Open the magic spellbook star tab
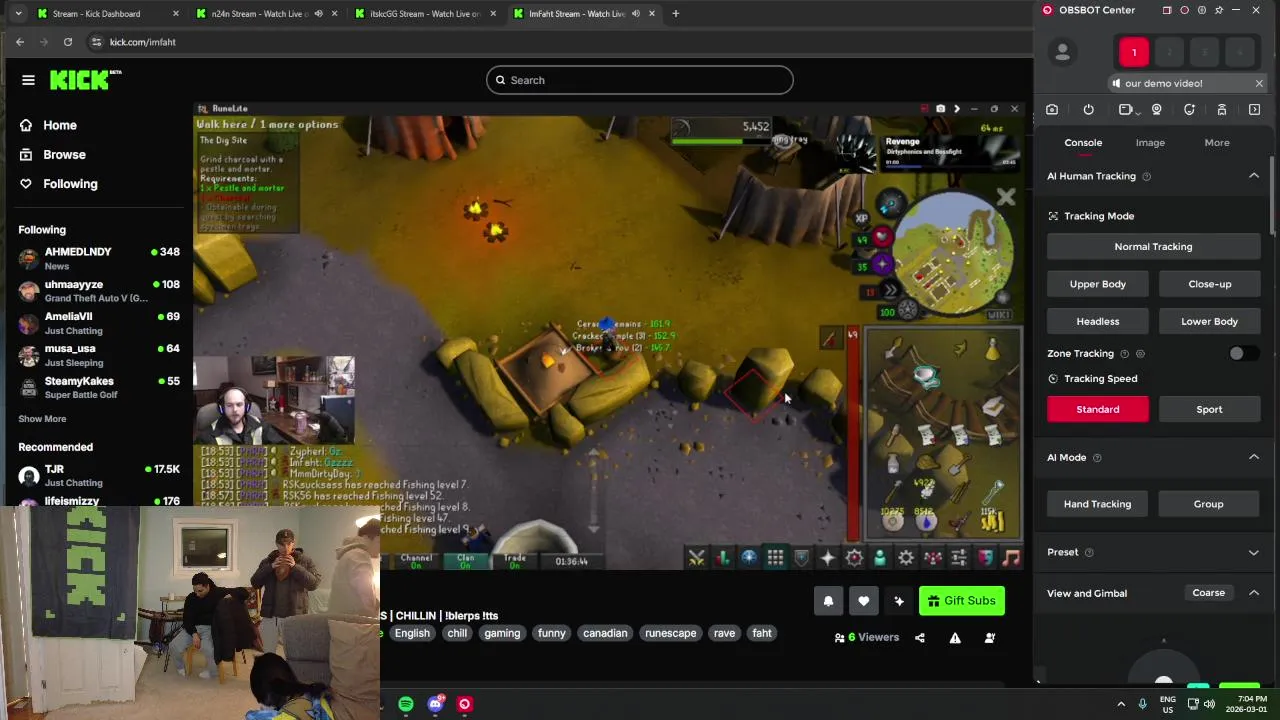This screenshot has height=720, width=1280. tap(827, 558)
